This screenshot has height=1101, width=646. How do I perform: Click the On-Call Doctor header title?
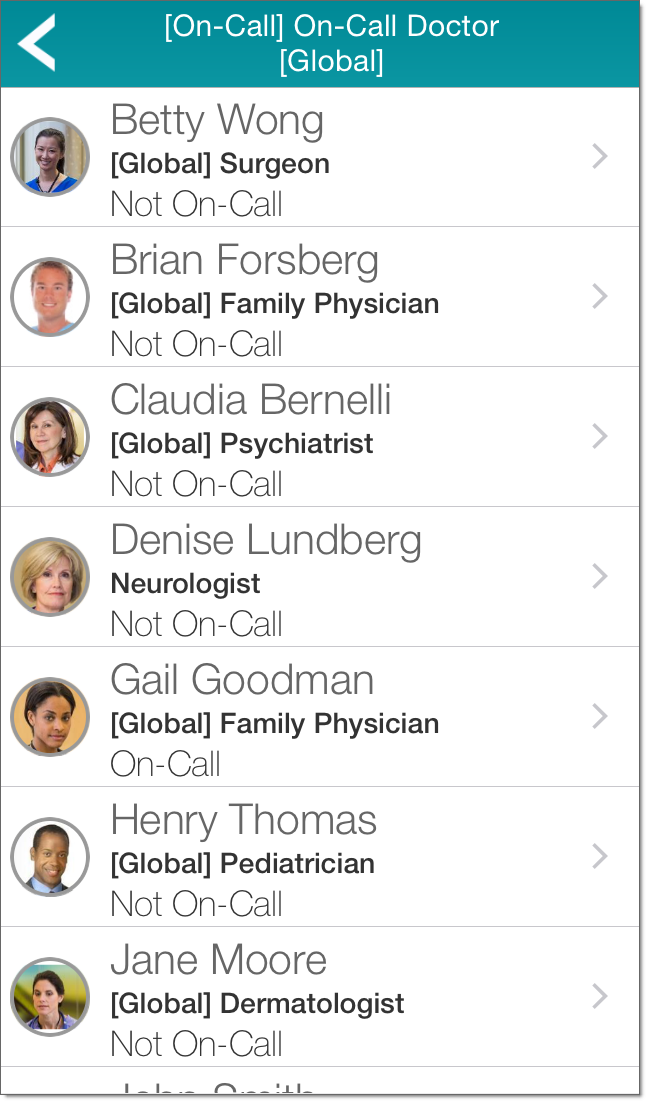pos(331,43)
